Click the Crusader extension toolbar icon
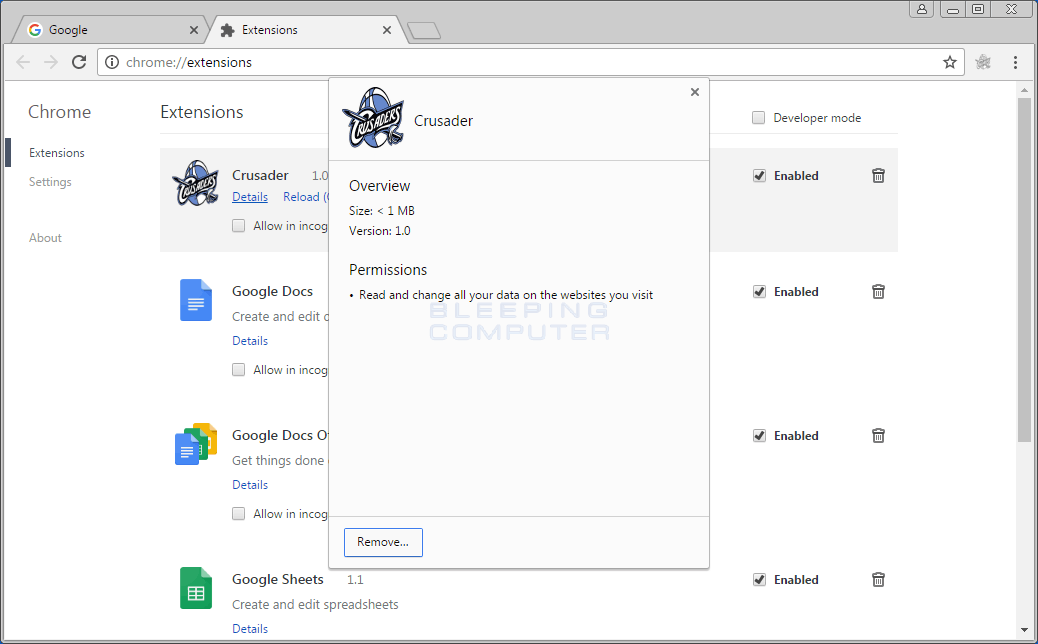The width and height of the screenshot is (1038, 644). (983, 62)
